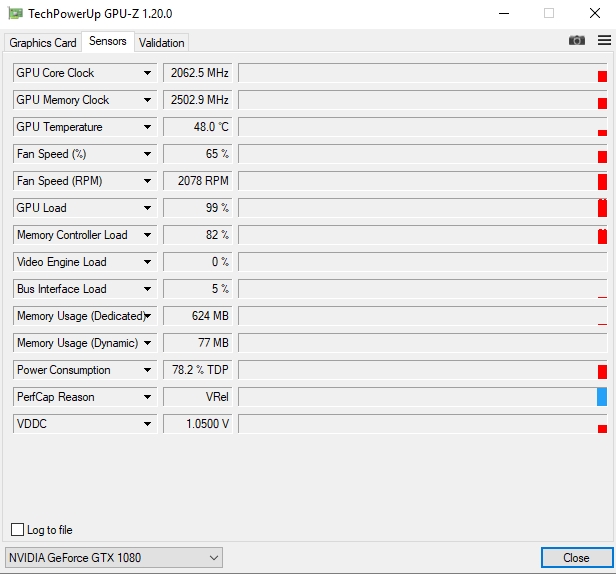The width and height of the screenshot is (616, 574).
Task: Click the 82 % memory controller value
Action: [x=198, y=235]
